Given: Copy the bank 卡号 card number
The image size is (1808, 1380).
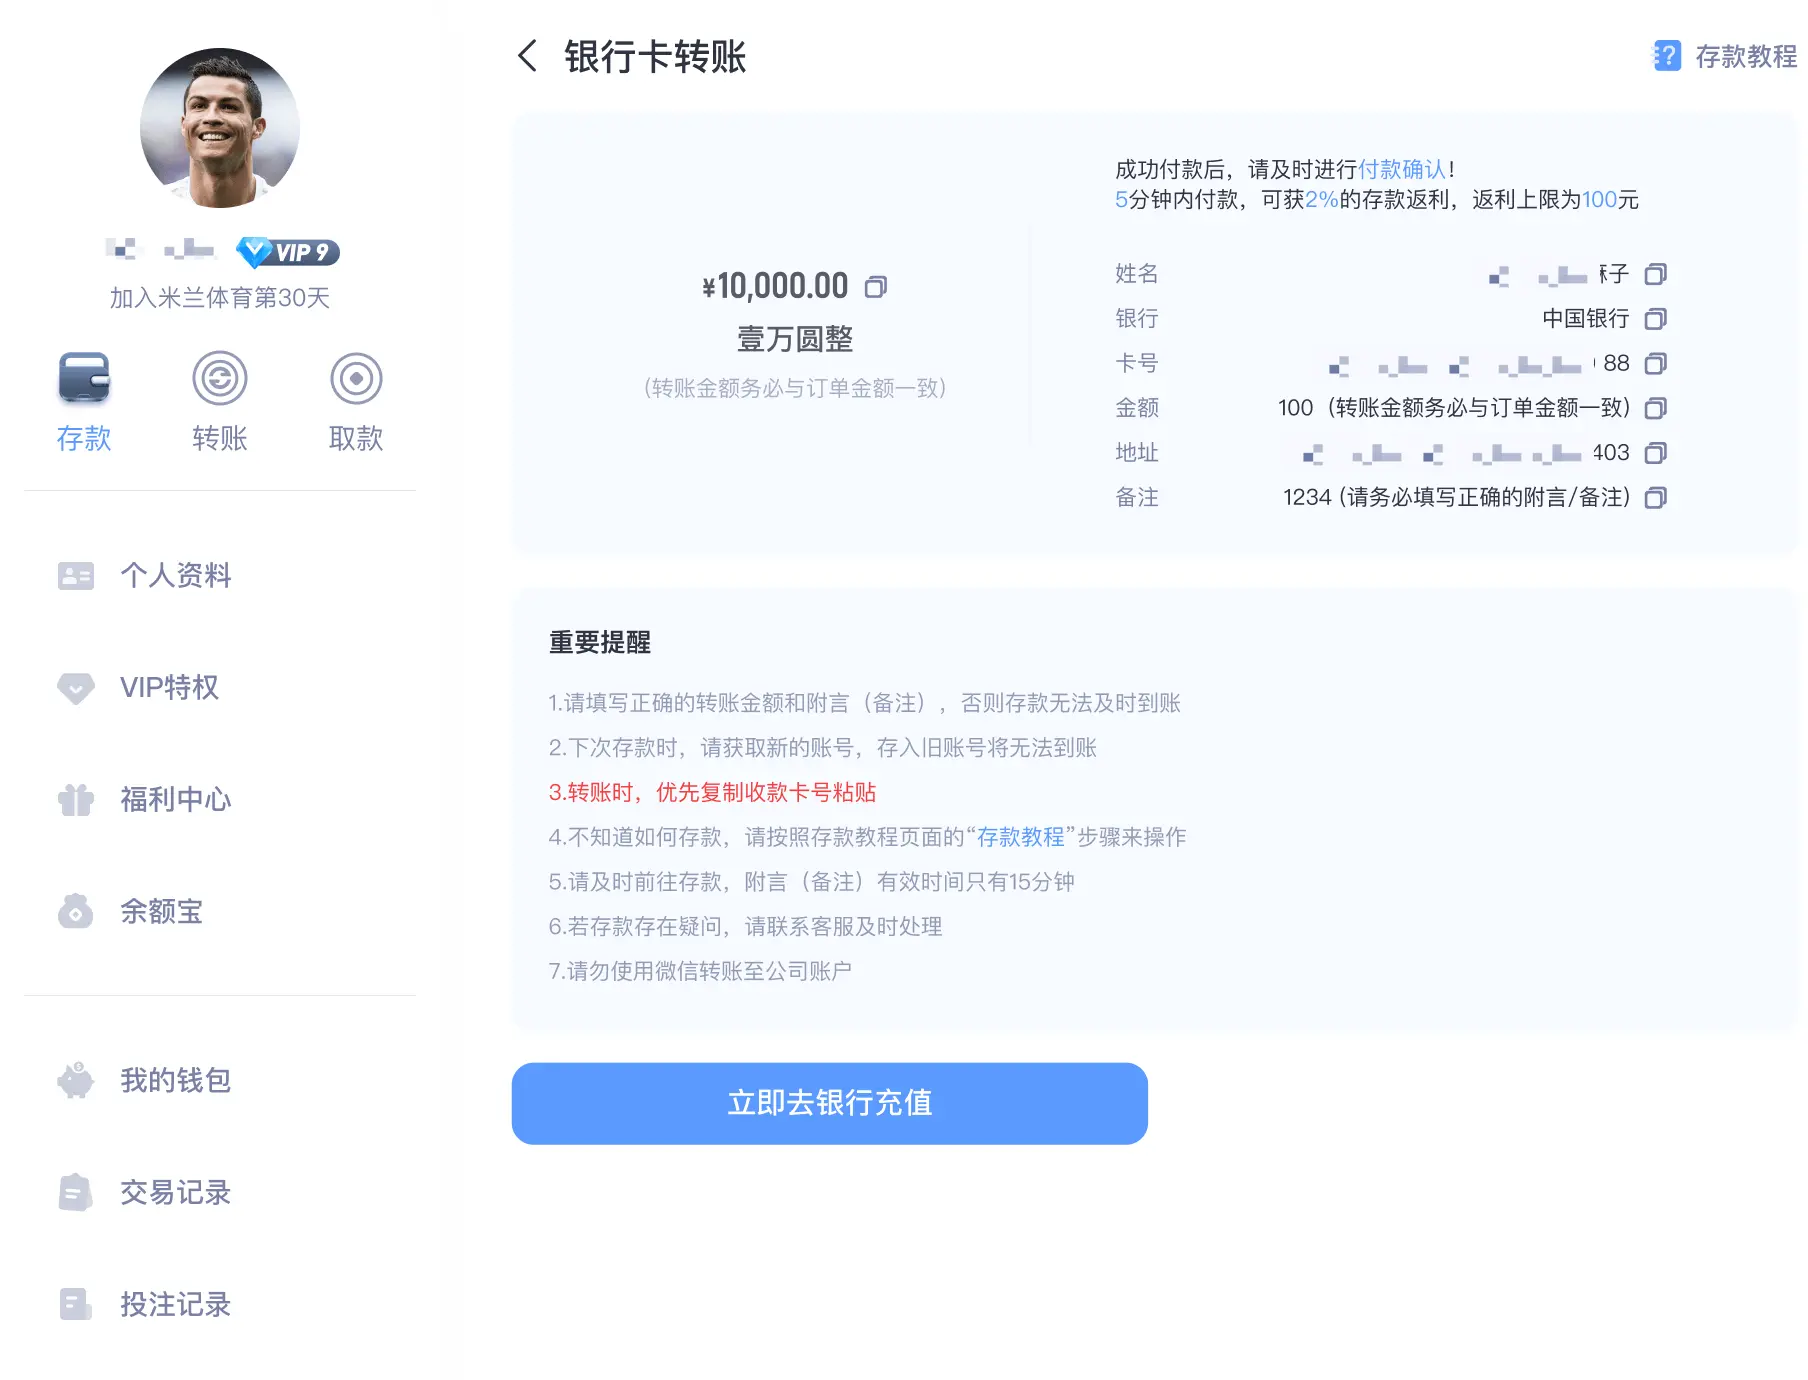Looking at the screenshot, I should (1656, 363).
